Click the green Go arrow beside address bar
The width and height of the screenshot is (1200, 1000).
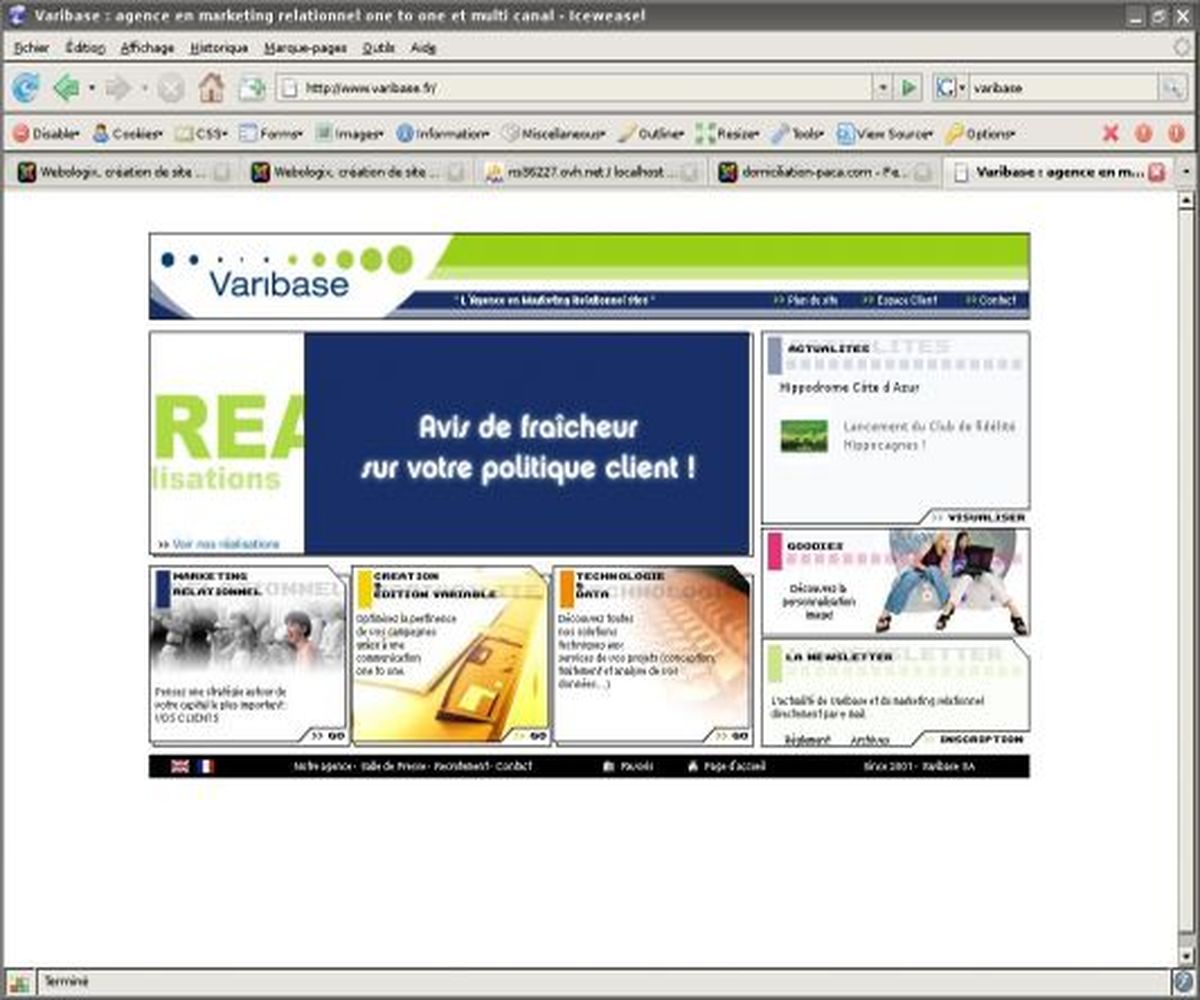point(908,88)
